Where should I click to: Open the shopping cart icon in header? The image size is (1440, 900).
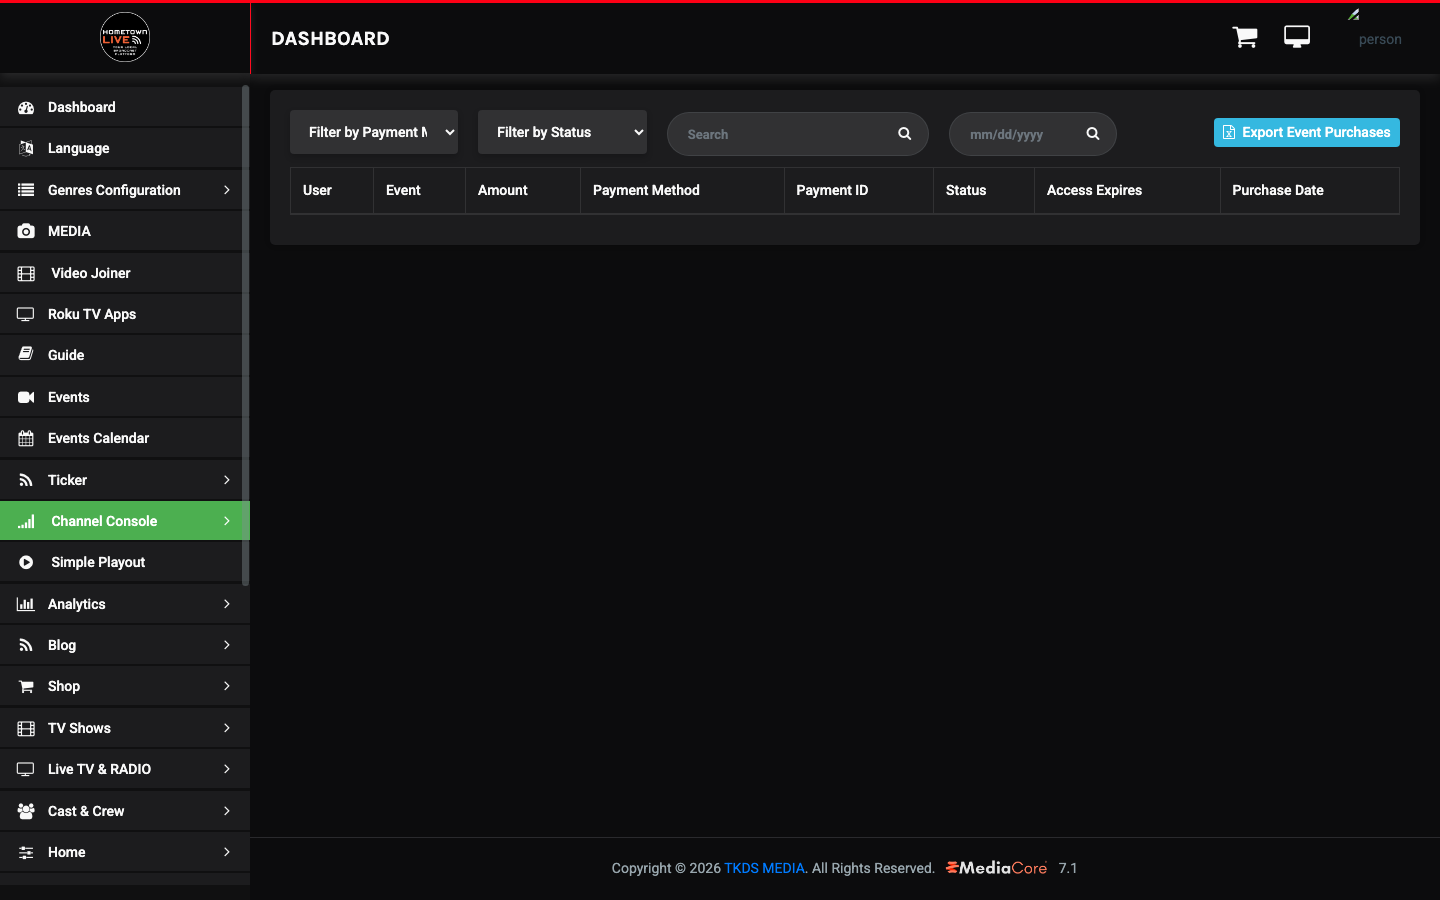point(1245,37)
